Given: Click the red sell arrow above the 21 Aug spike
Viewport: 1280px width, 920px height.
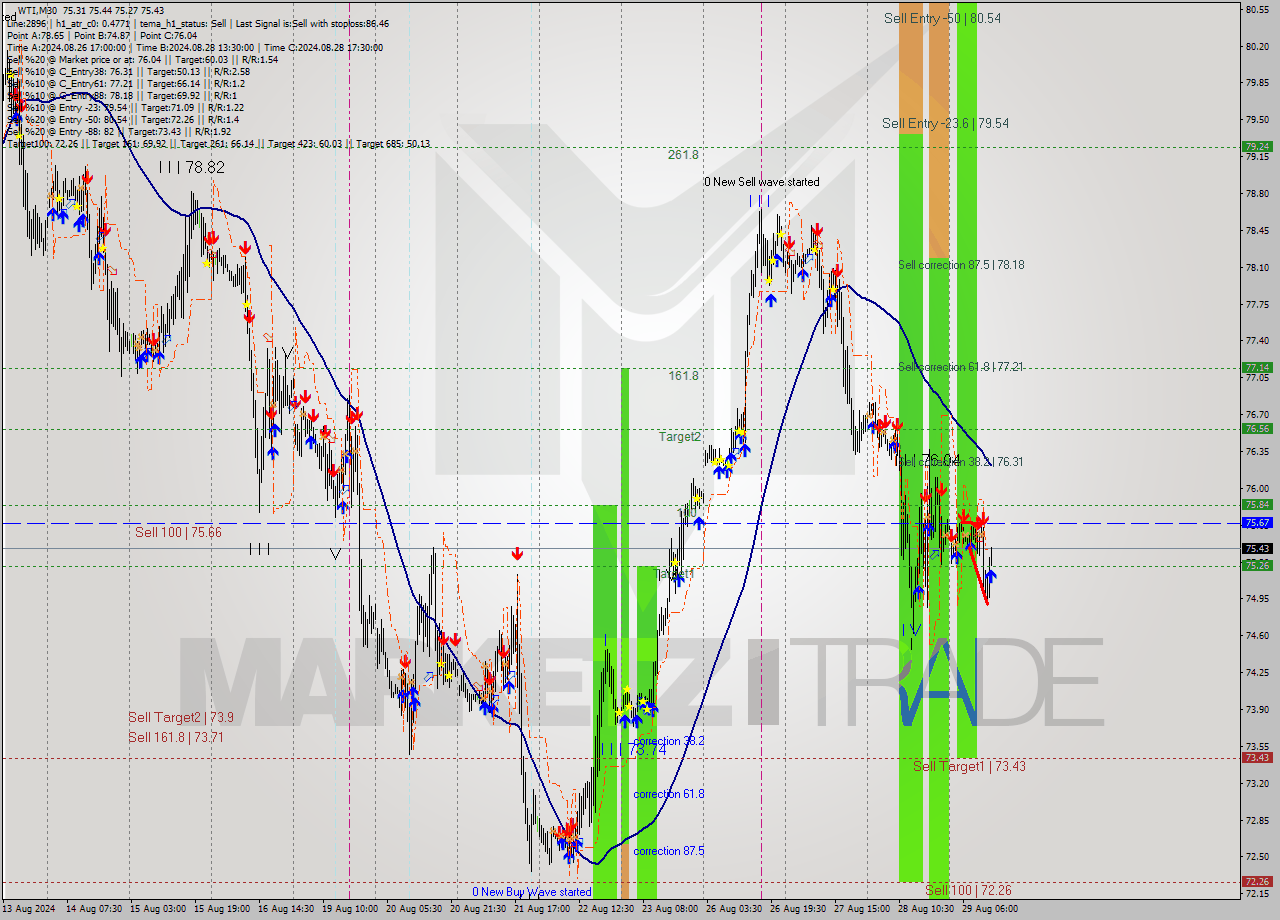Looking at the screenshot, I should (x=517, y=554).
